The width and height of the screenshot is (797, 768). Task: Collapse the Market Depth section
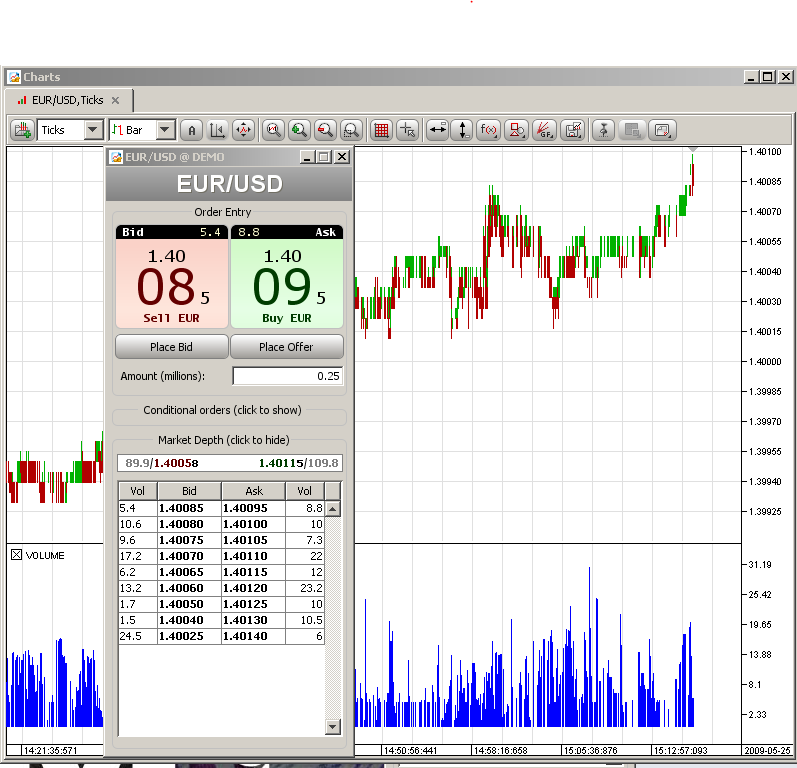(x=229, y=440)
